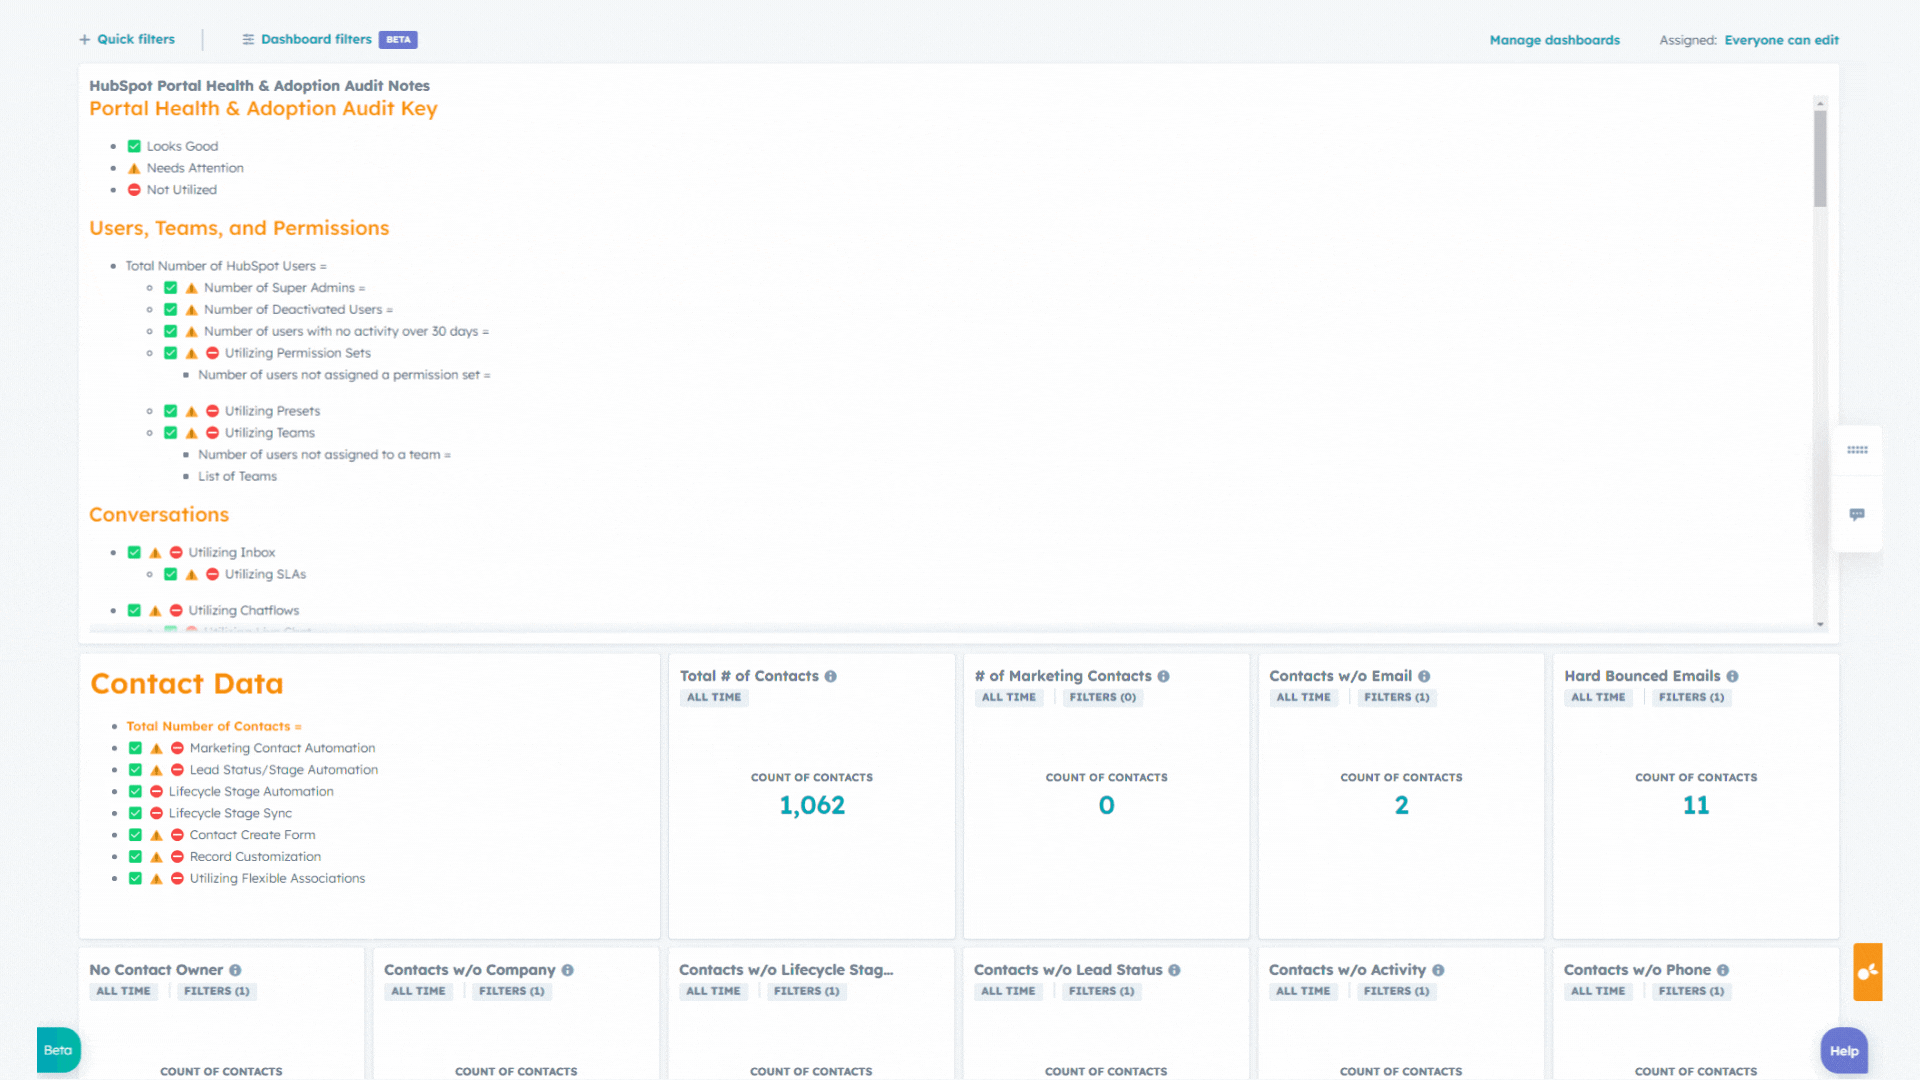Click the 'Conversations' heading
This screenshot has width=1920, height=1080.
pyautogui.click(x=159, y=515)
